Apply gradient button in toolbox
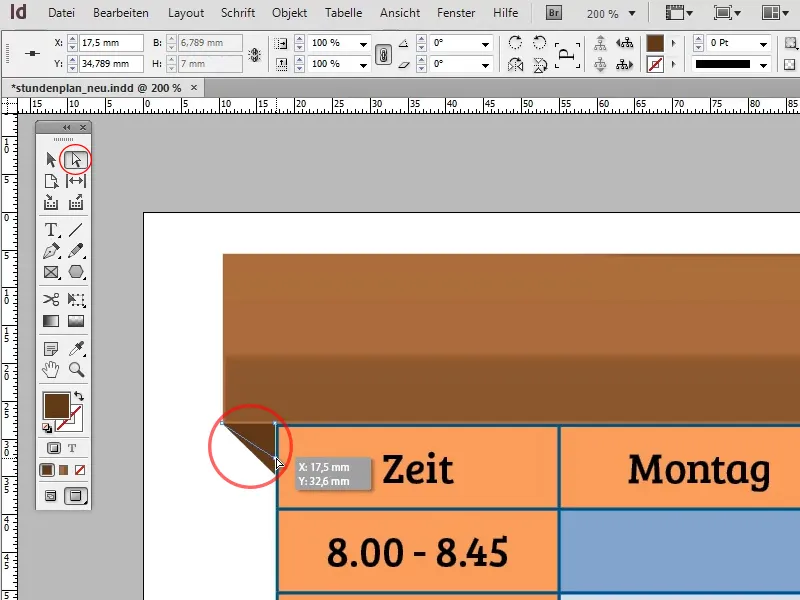Screen dimensions: 800x600 [63, 470]
